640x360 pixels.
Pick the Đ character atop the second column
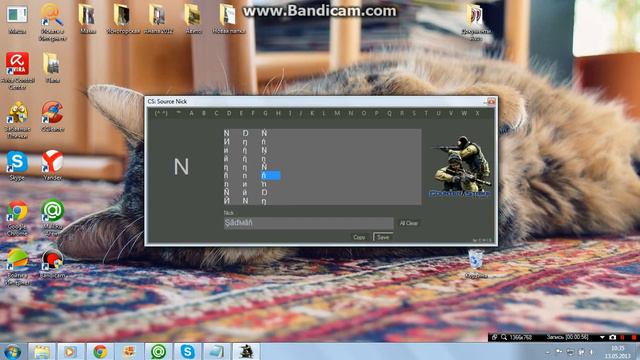click(245, 133)
